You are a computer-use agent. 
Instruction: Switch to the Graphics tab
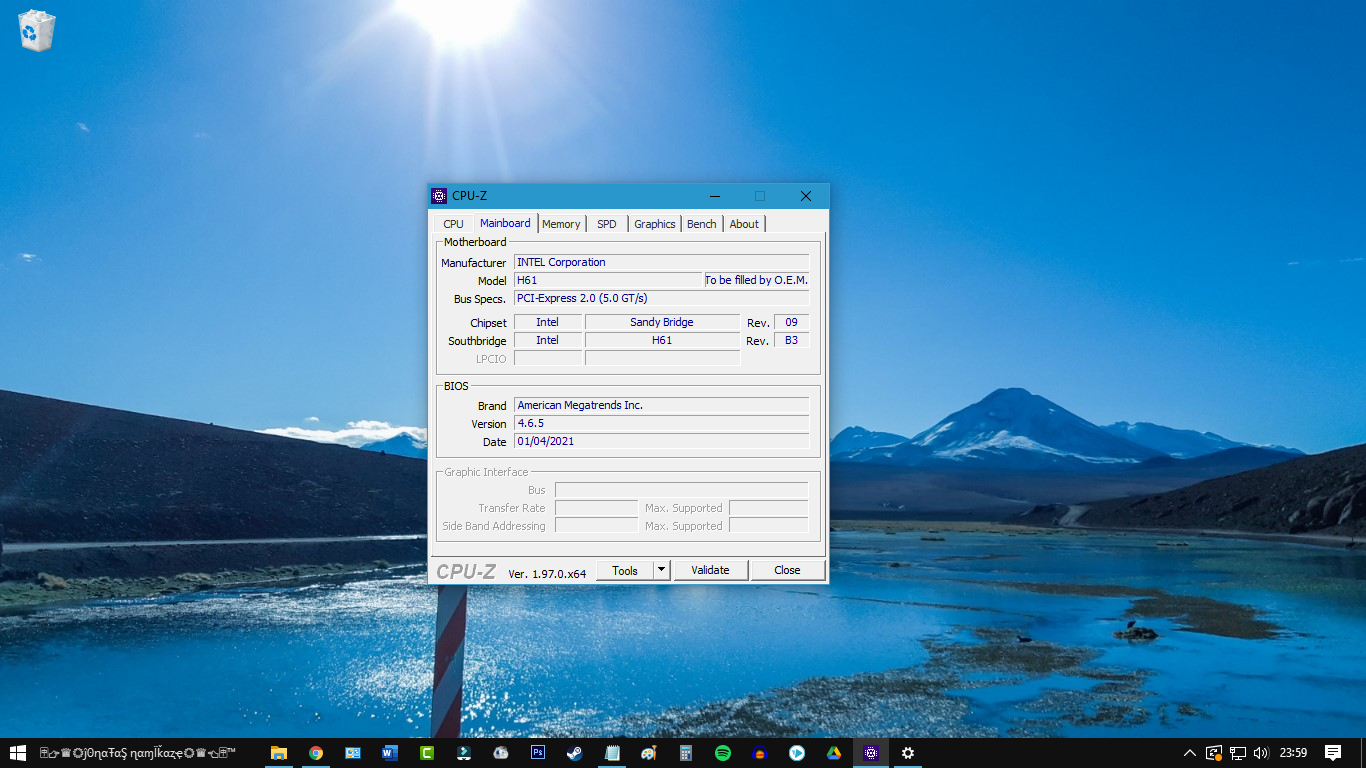coord(655,224)
